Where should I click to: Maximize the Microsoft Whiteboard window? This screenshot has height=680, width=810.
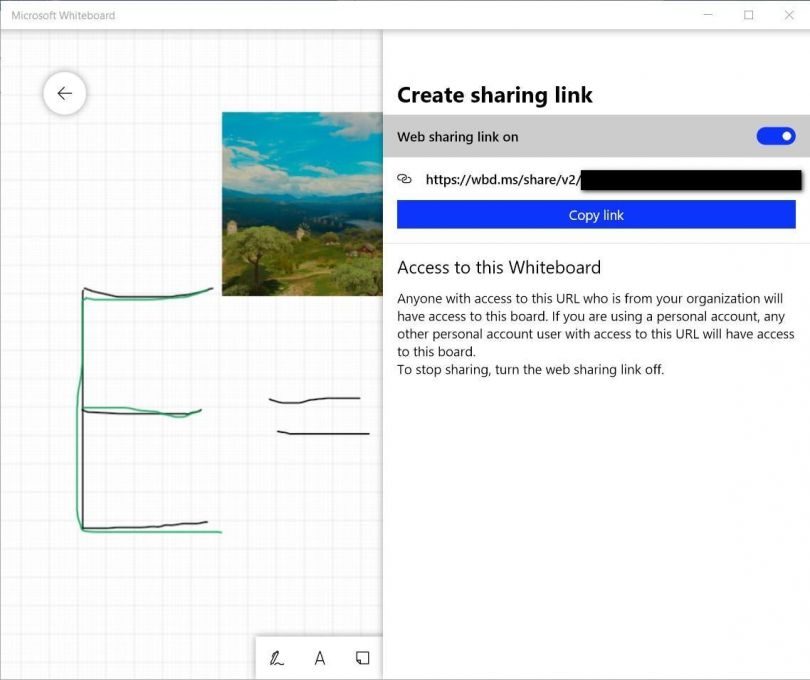pyautogui.click(x=749, y=15)
